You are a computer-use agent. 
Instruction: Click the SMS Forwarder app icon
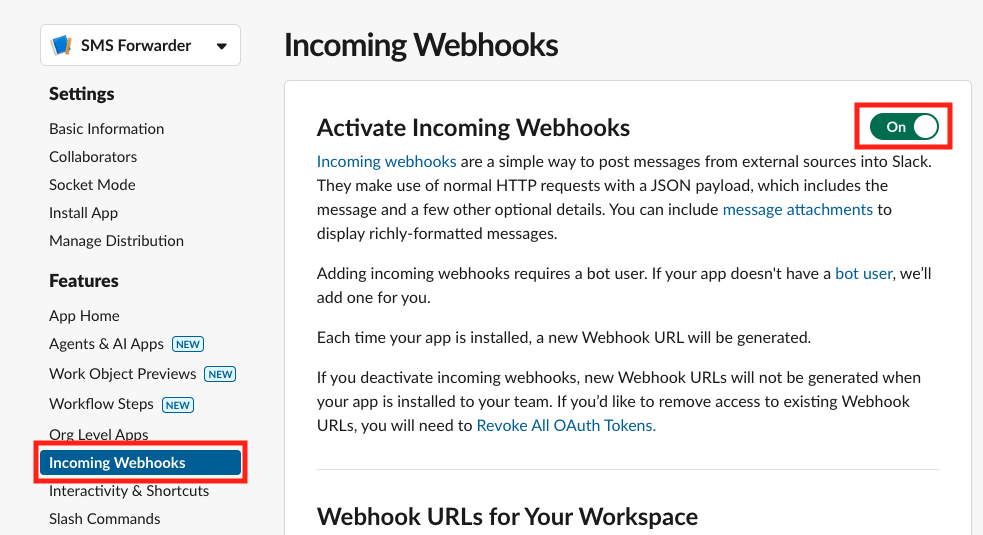coord(61,45)
